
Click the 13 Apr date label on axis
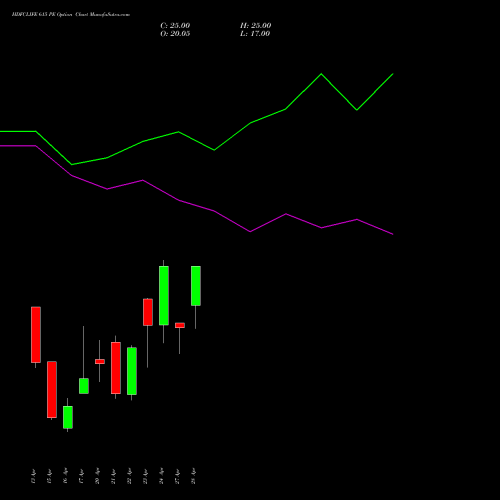33,476
